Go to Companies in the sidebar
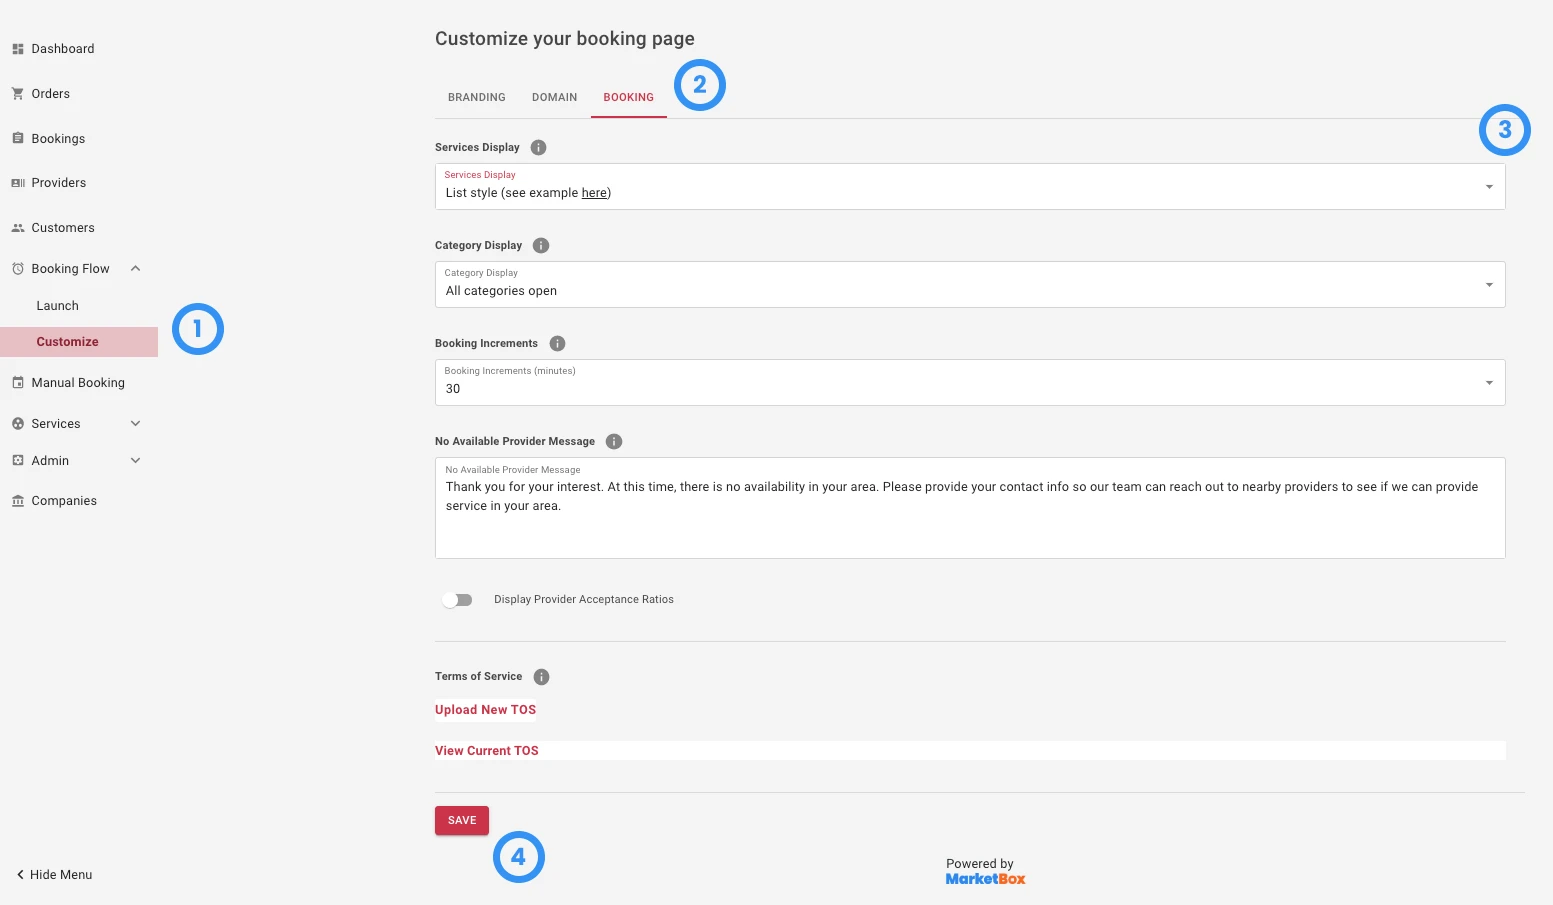Screen dimensions: 1553x905 (64, 500)
